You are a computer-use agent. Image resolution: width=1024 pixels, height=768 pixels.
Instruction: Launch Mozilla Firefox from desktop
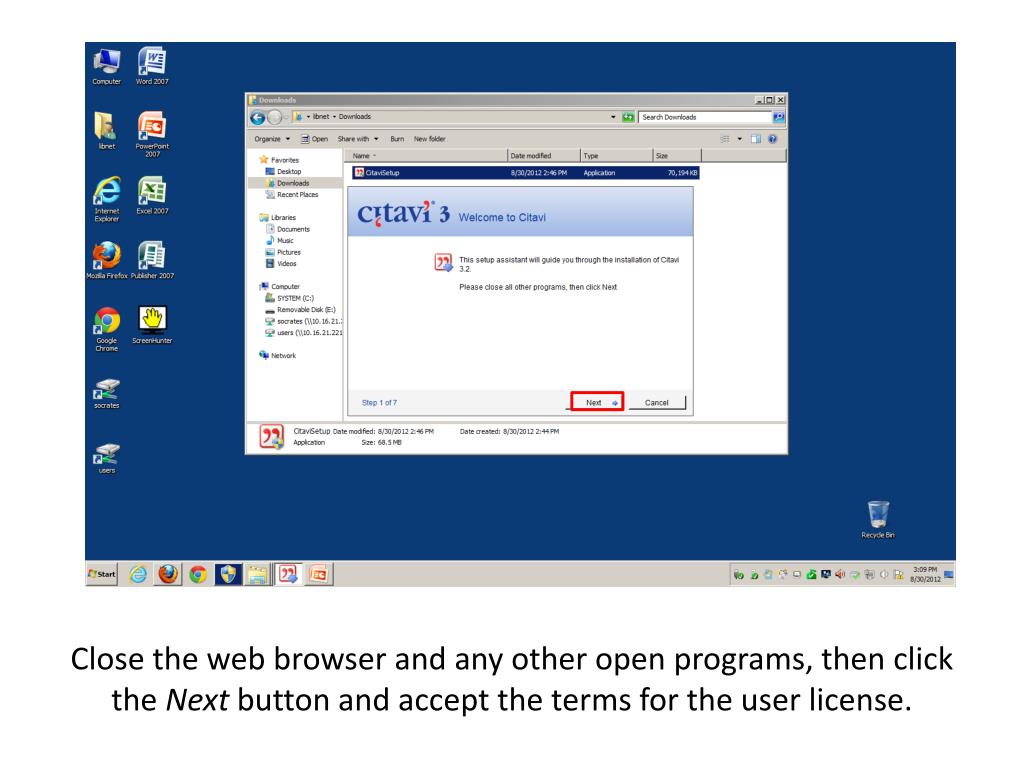107,261
